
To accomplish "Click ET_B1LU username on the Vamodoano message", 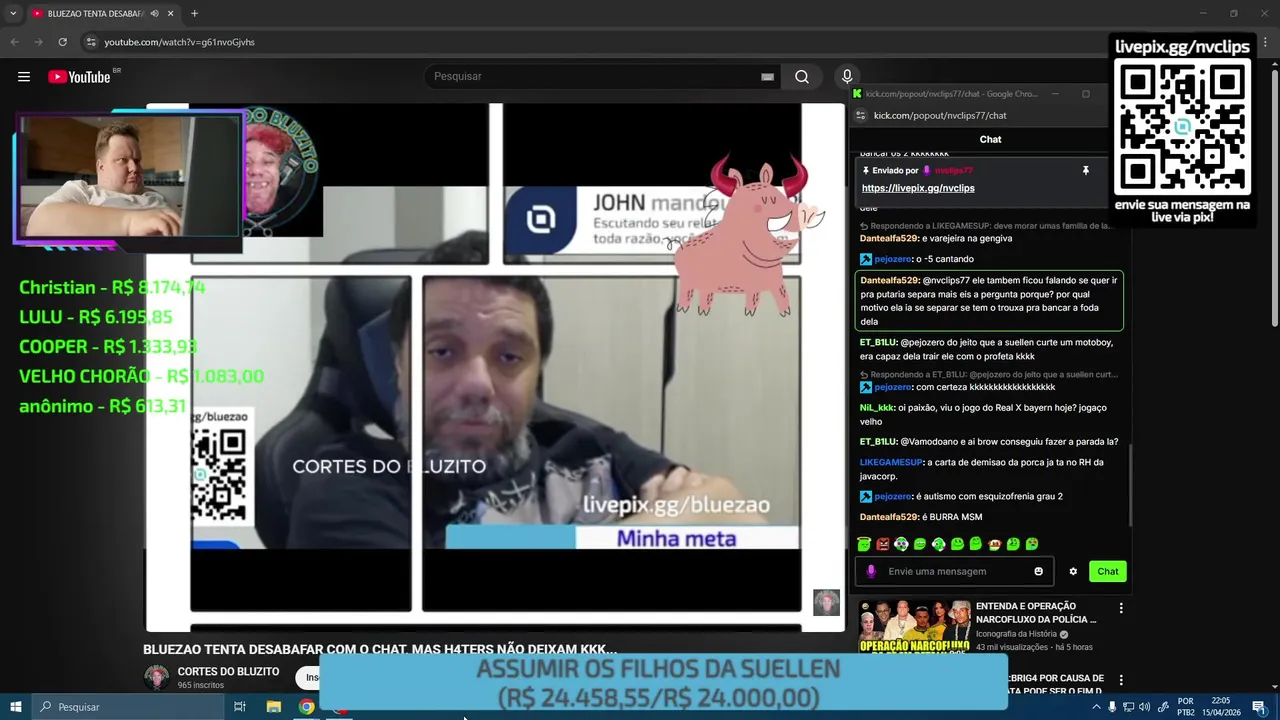I will 878,442.
